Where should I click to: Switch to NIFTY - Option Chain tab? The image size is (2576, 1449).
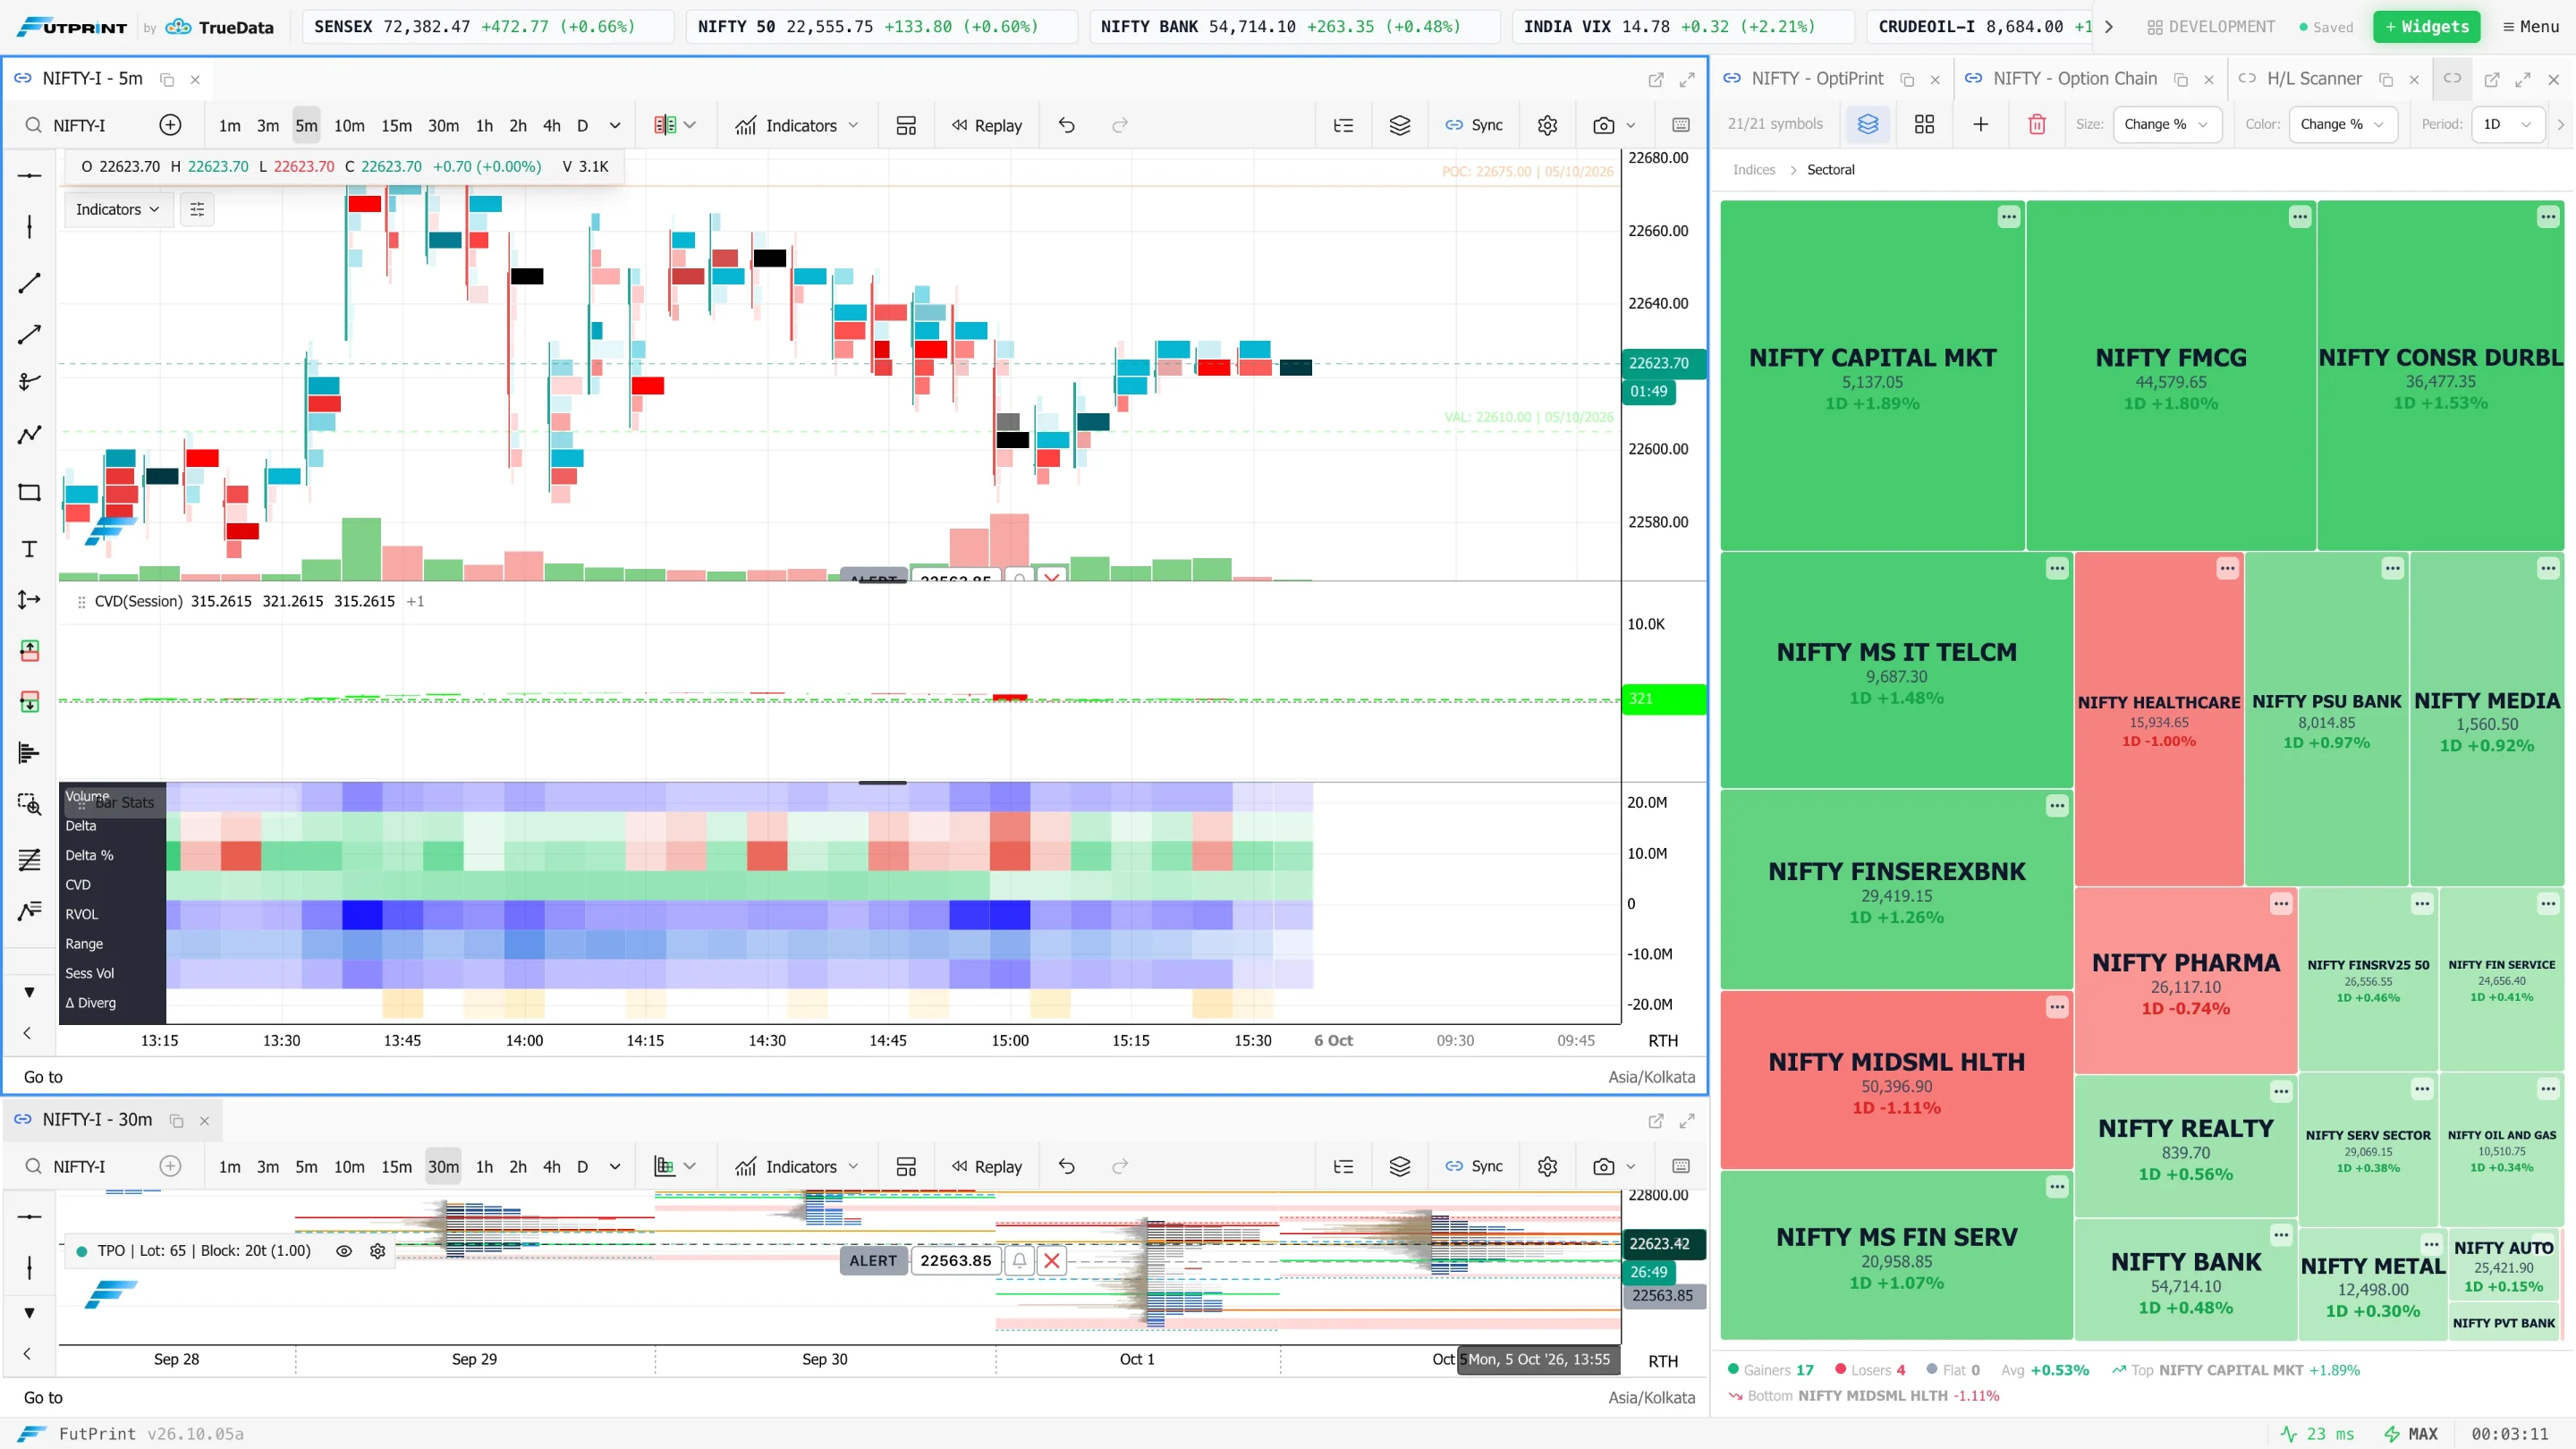pyautogui.click(x=2075, y=78)
